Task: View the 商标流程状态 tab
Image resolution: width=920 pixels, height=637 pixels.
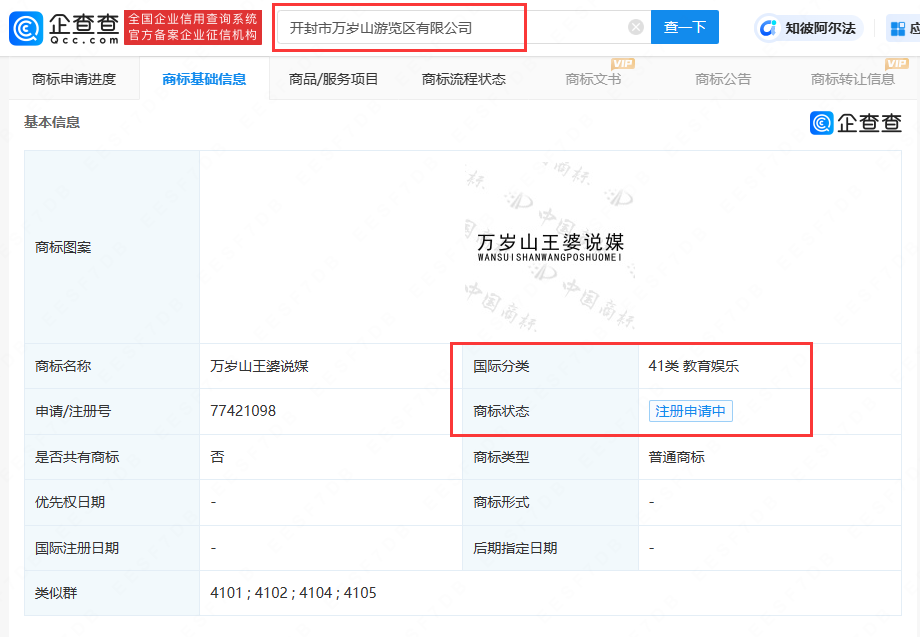Action: tap(462, 77)
